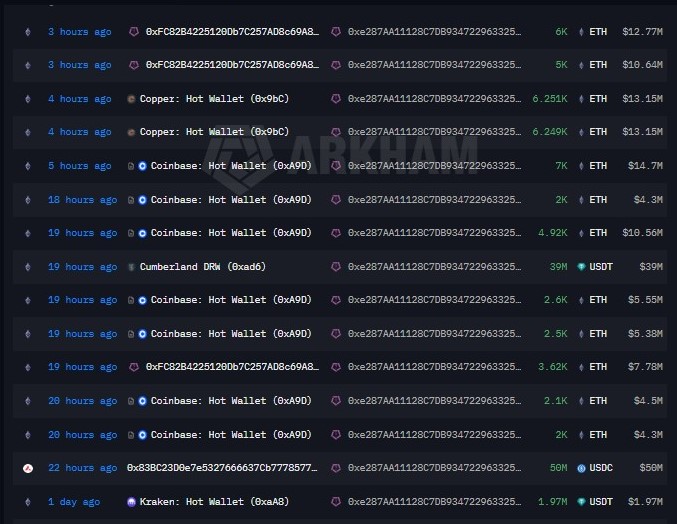Open '5 hours ago' transaction timestamp
The height and width of the screenshot is (524, 677).
tap(79, 166)
